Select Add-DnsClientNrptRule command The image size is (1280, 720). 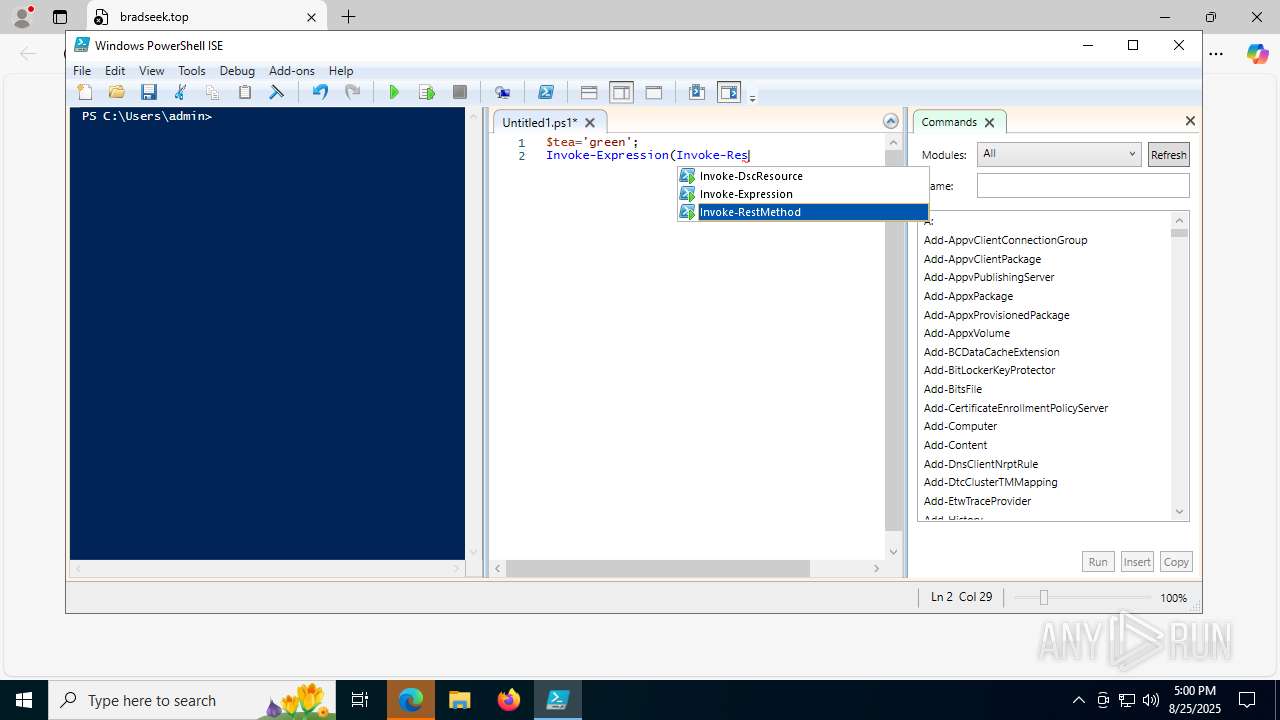pos(980,464)
